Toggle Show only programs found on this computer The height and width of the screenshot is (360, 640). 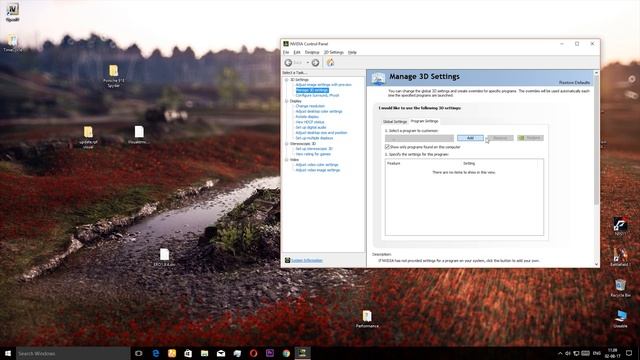pyautogui.click(x=387, y=147)
